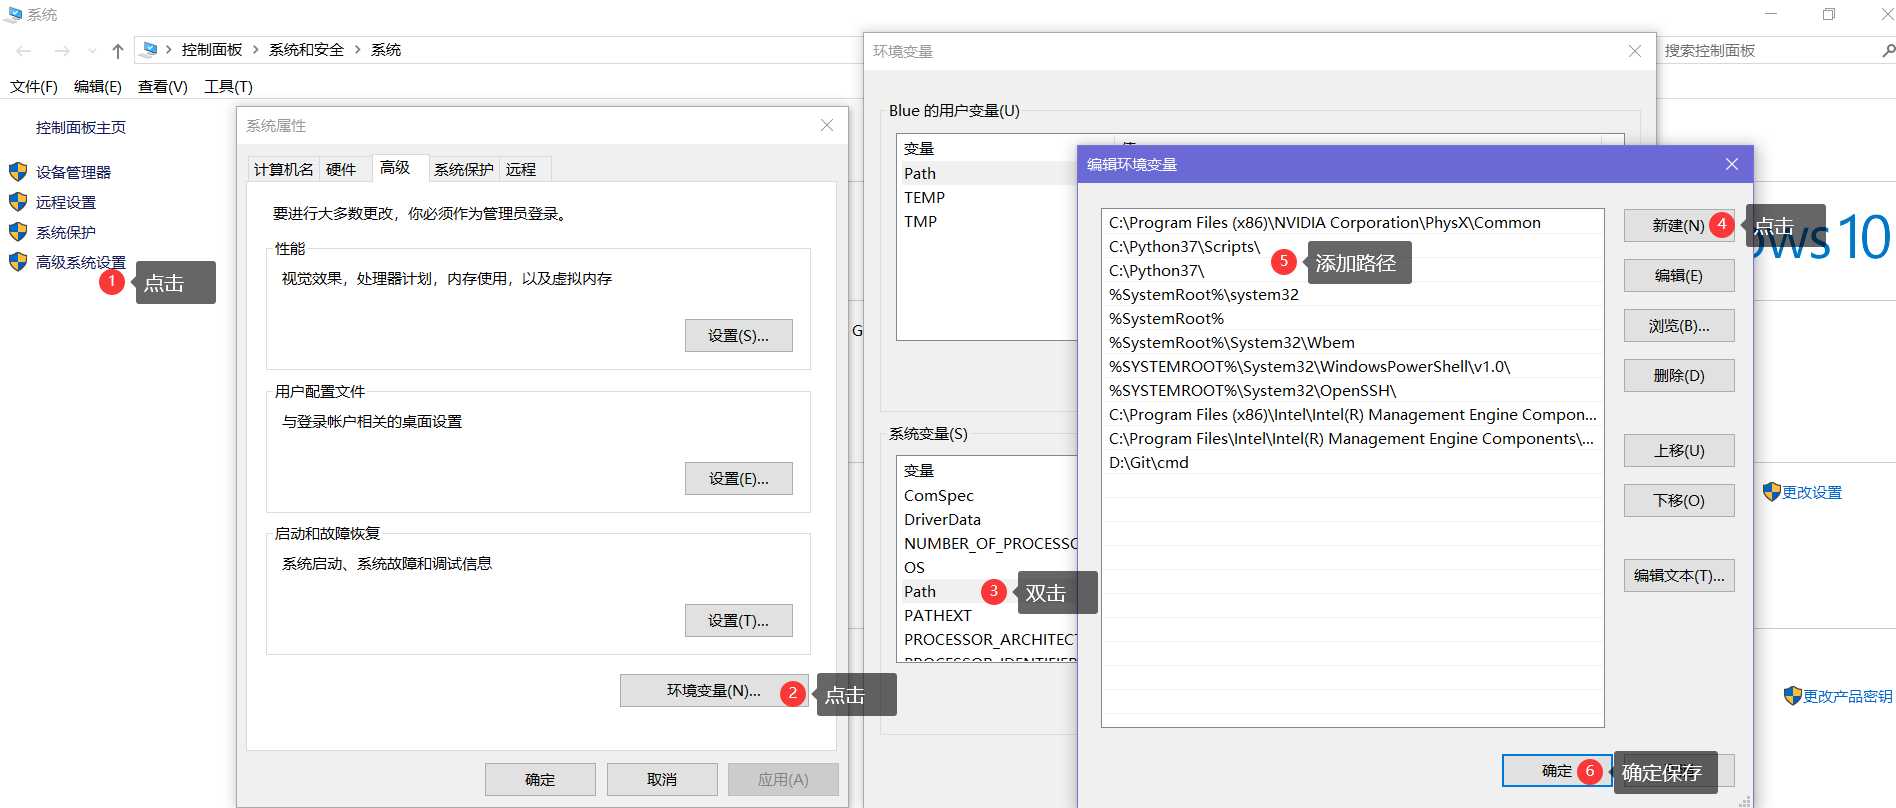The width and height of the screenshot is (1896, 808).
Task: Open the 编辑(E) menu
Action: tap(98, 87)
